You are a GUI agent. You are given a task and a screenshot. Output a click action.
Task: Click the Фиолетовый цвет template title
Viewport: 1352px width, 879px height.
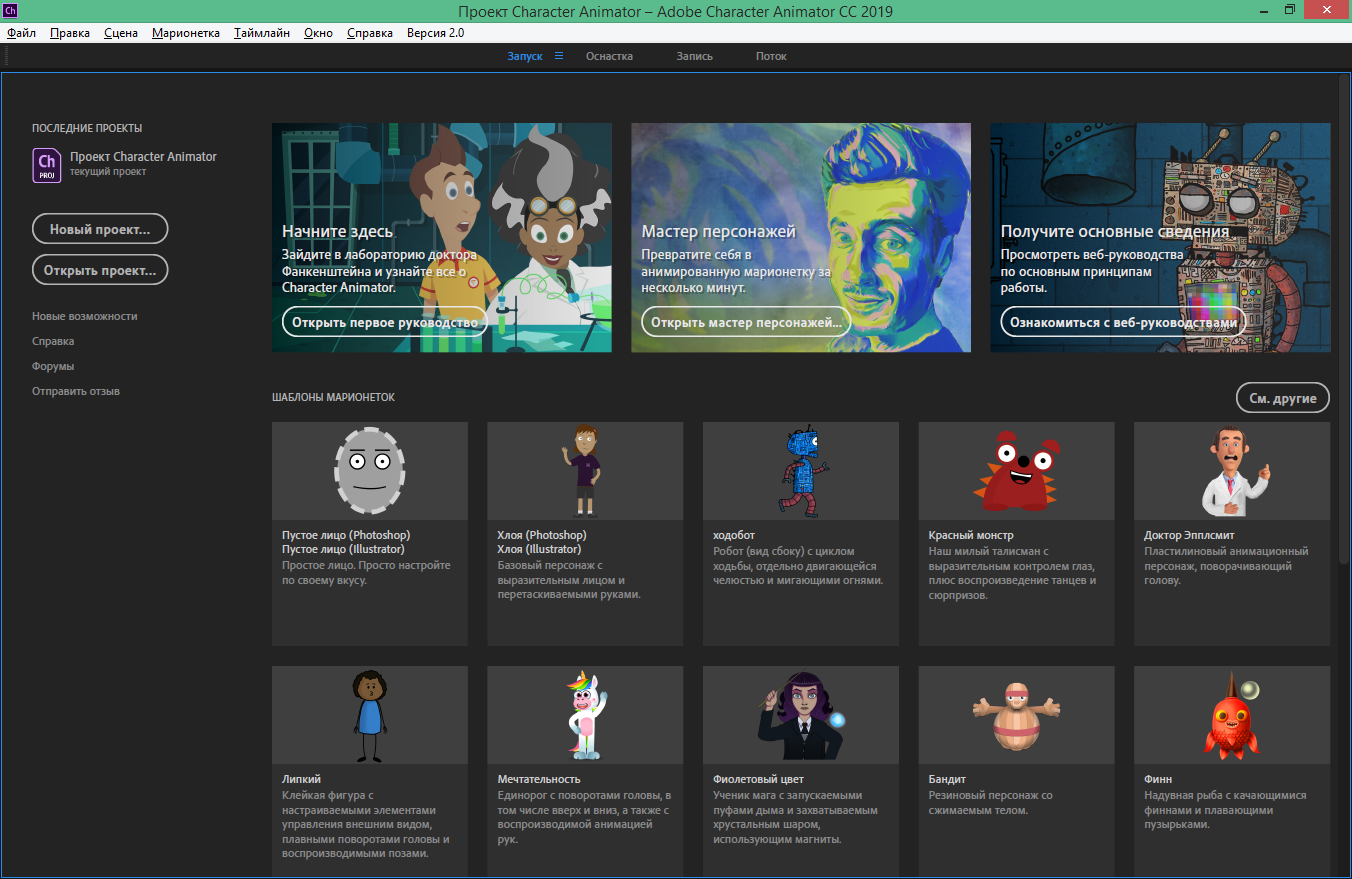click(x=759, y=779)
